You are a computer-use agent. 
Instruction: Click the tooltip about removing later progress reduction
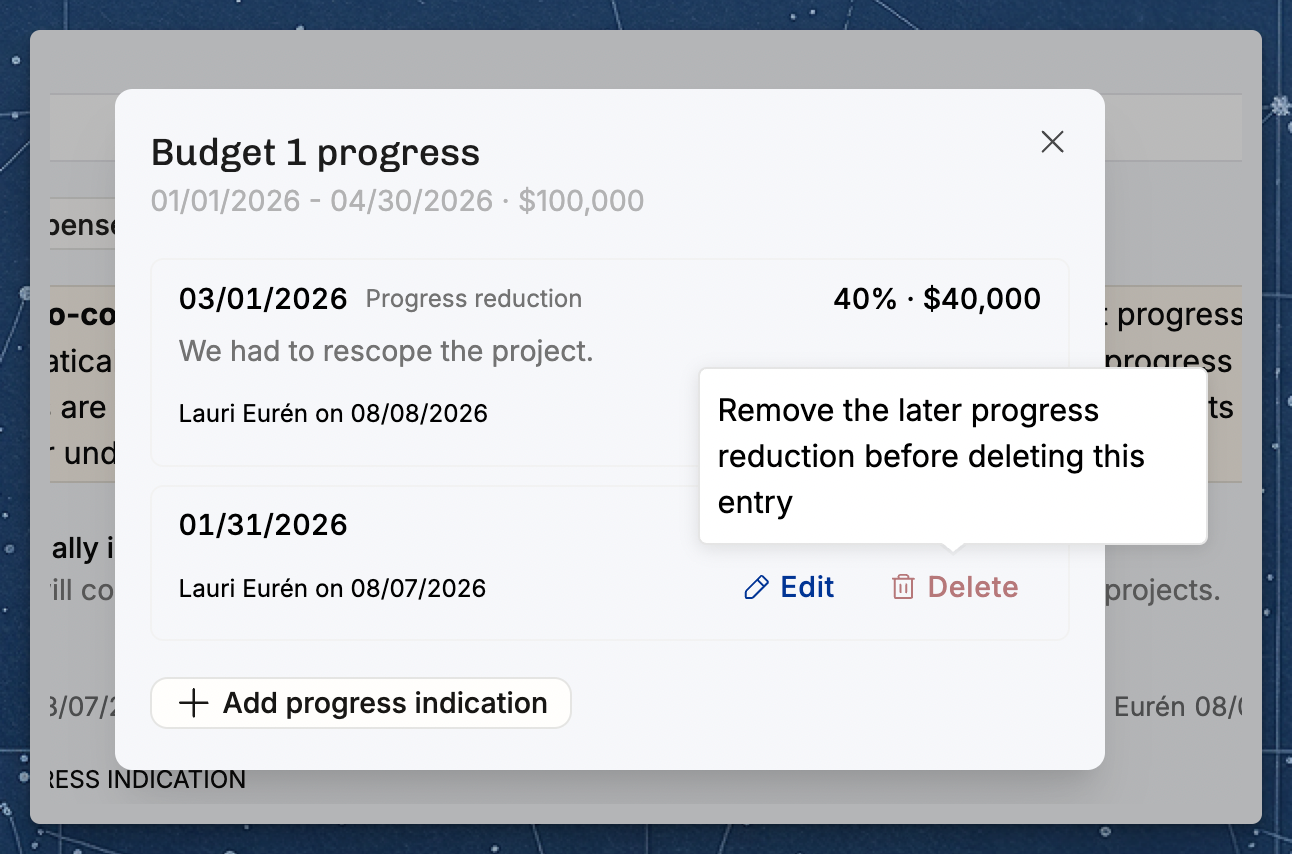point(953,456)
